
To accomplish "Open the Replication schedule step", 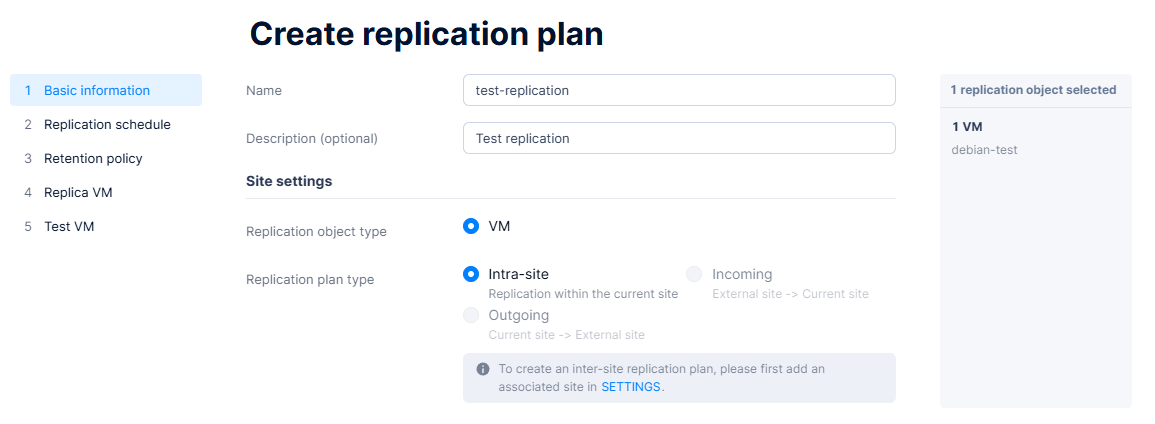I will (107, 125).
